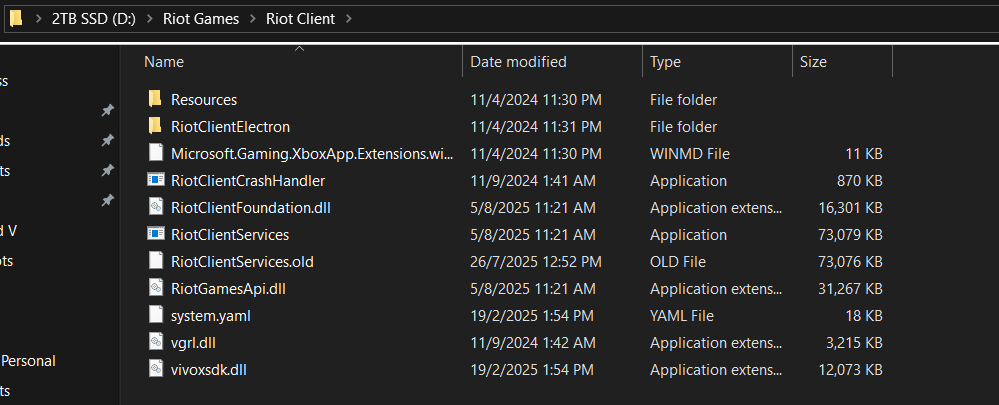
Task: Select the system.yaml file icon
Action: point(155,315)
